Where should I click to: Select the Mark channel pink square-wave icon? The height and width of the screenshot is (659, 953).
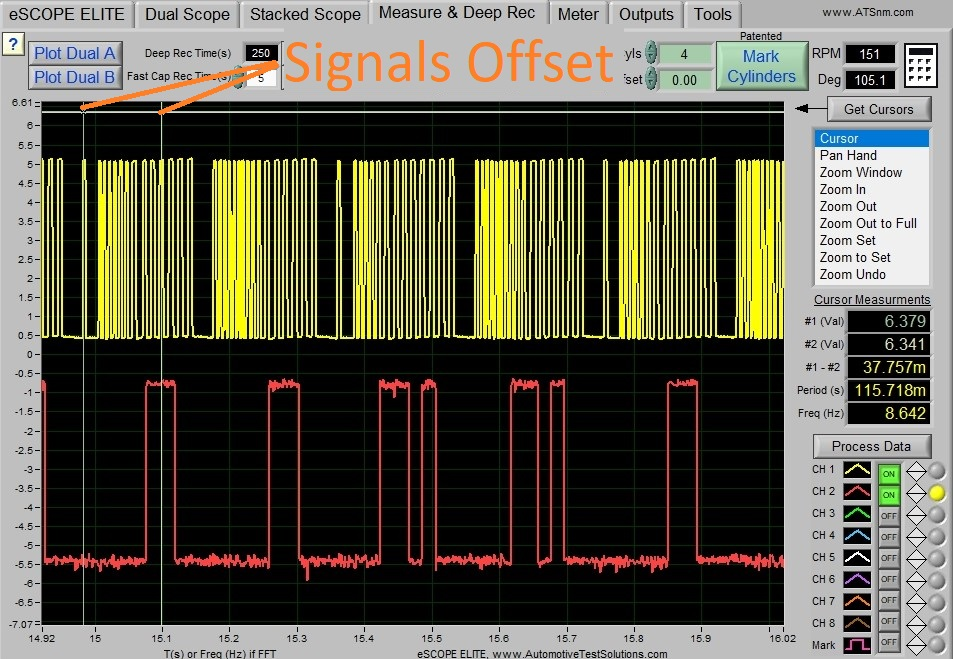tap(855, 643)
